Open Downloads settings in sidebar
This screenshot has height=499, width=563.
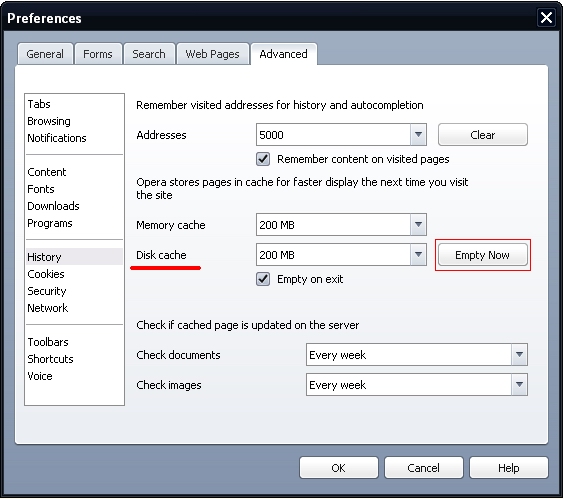pos(53,206)
